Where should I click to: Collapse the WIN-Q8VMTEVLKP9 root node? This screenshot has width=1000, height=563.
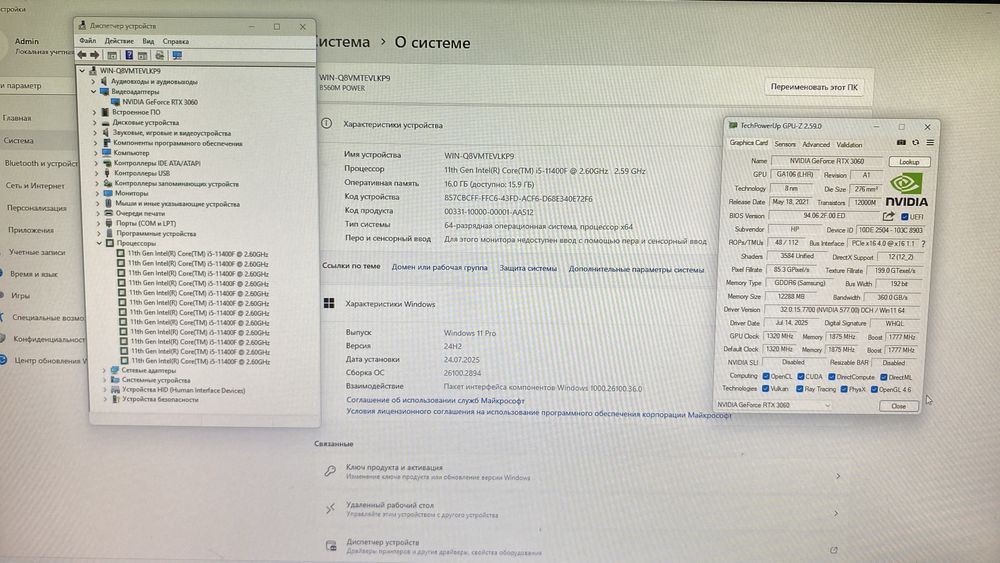82,71
